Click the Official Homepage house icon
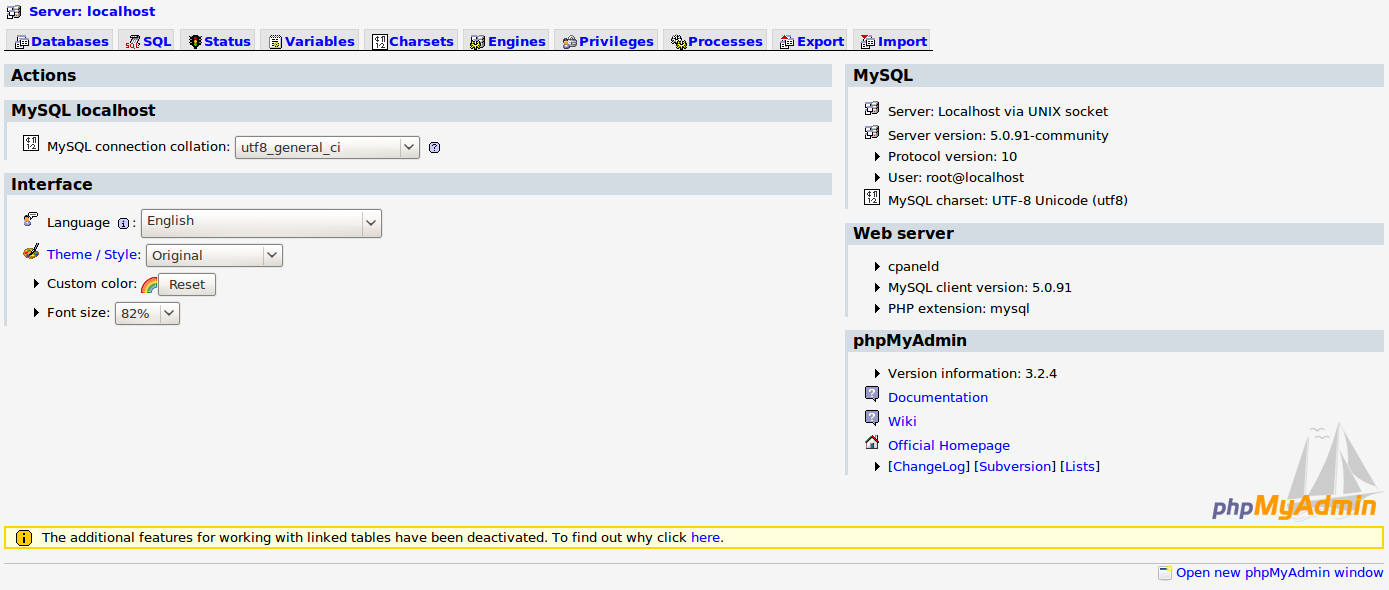This screenshot has height=590, width=1389. pyautogui.click(x=872, y=443)
